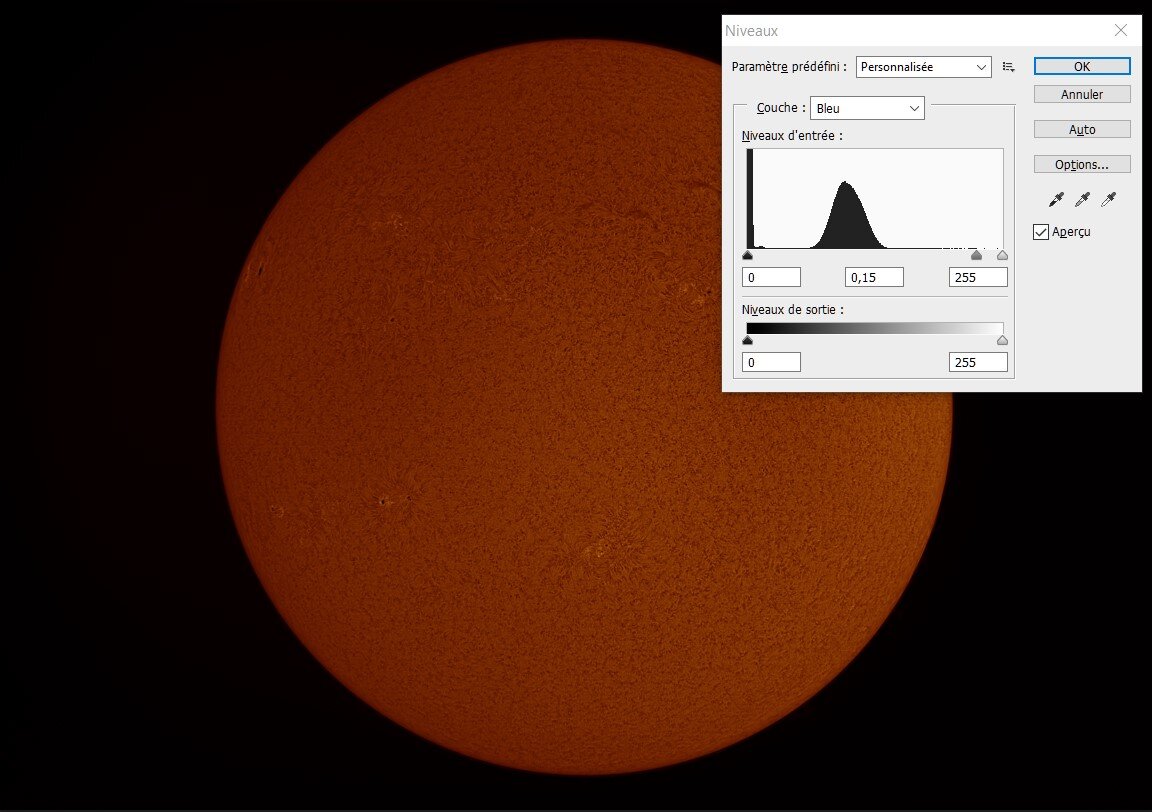Click the input shadows field showing 0
1152x812 pixels.
coord(771,277)
